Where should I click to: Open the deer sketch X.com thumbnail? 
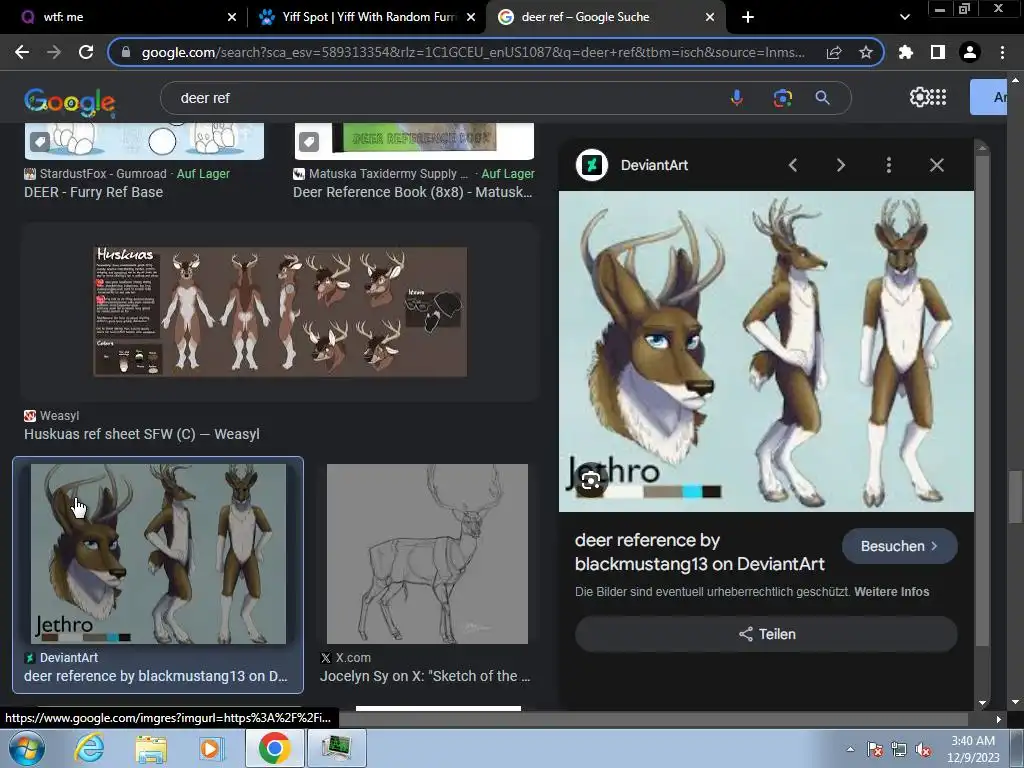pos(427,554)
